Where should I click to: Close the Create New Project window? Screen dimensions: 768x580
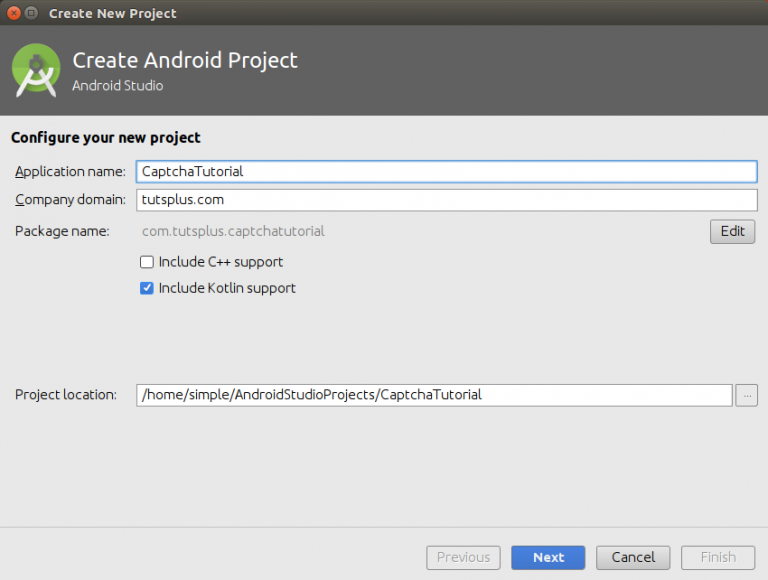14,13
